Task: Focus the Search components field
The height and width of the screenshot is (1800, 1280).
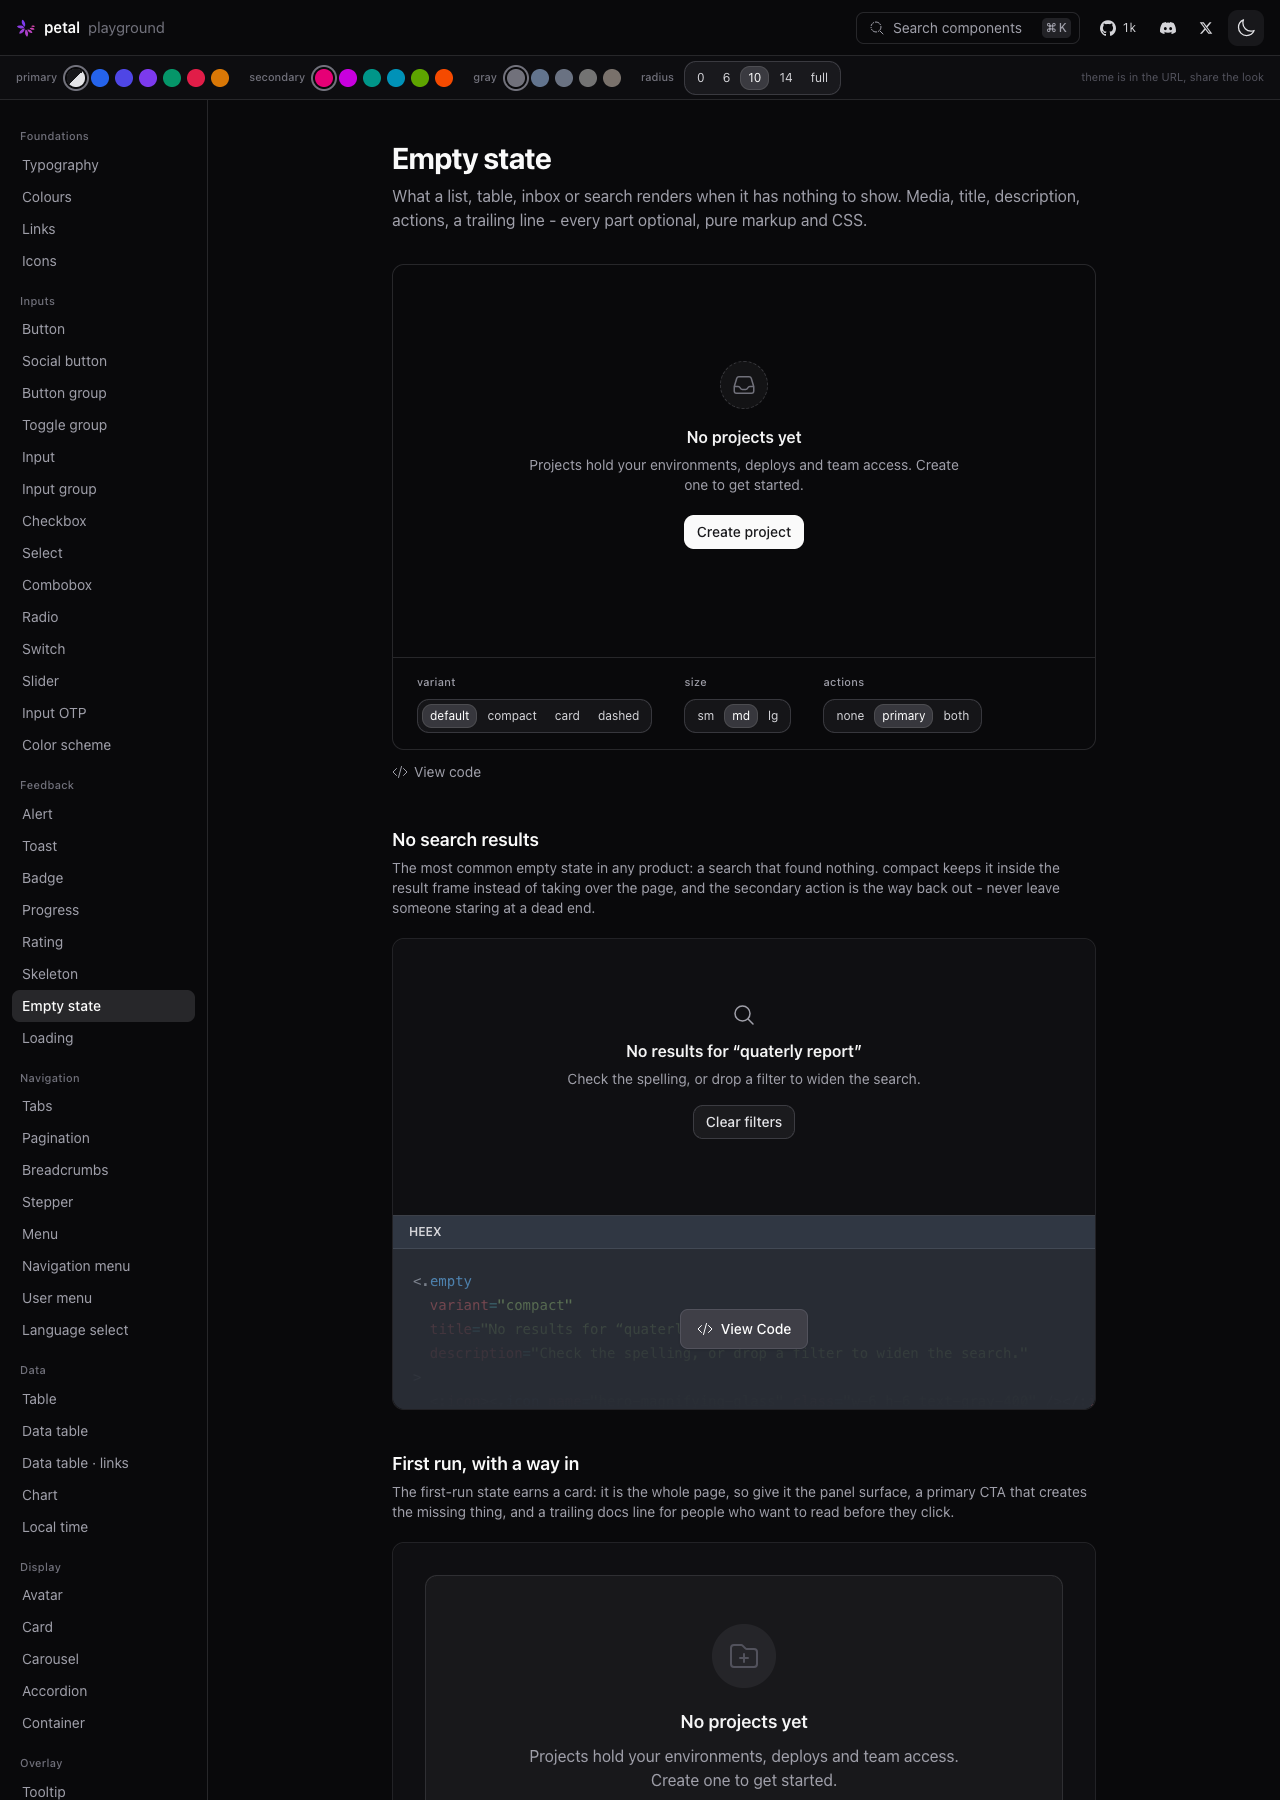Action: [968, 28]
